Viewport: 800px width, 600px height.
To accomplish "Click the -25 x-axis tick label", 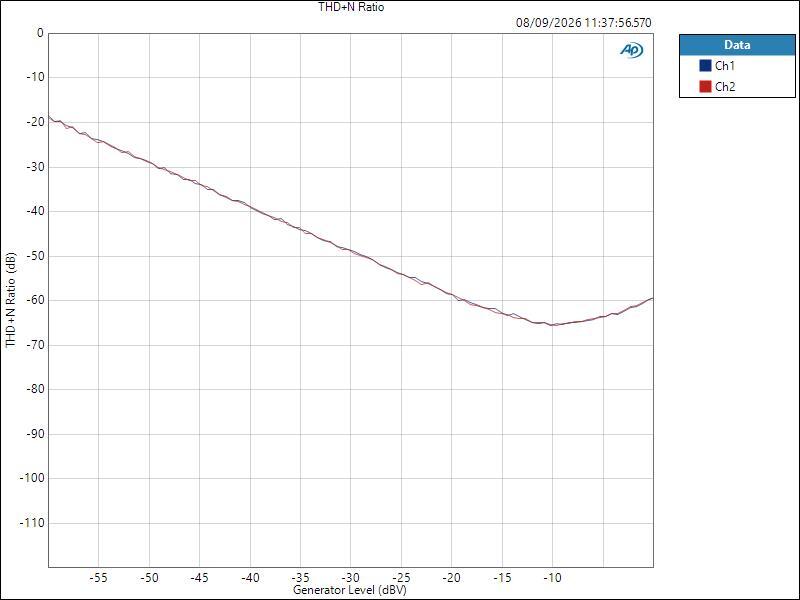I will pos(401,578).
